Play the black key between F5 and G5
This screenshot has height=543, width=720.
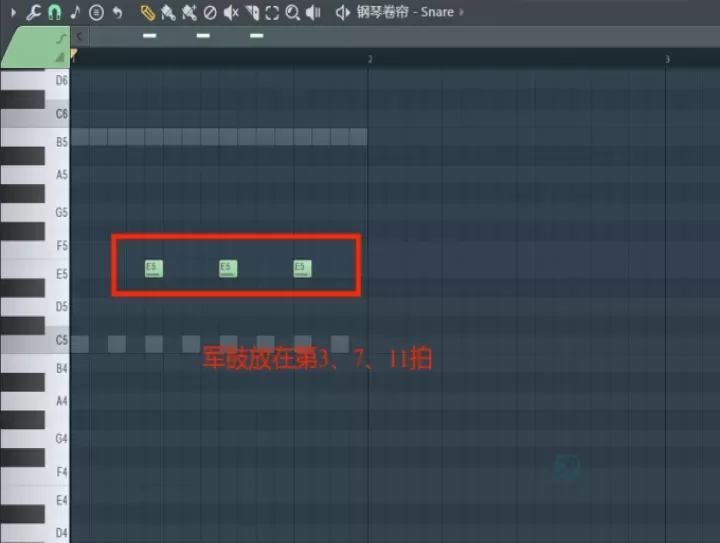[x=22, y=231]
